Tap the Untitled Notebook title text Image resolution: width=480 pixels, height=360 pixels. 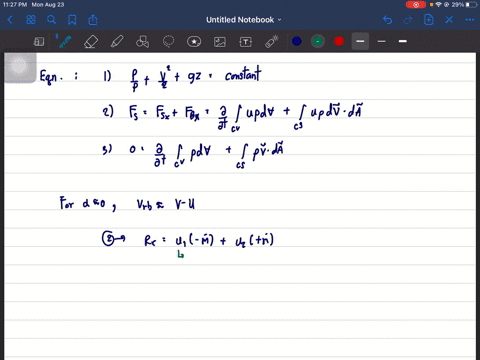(240, 20)
